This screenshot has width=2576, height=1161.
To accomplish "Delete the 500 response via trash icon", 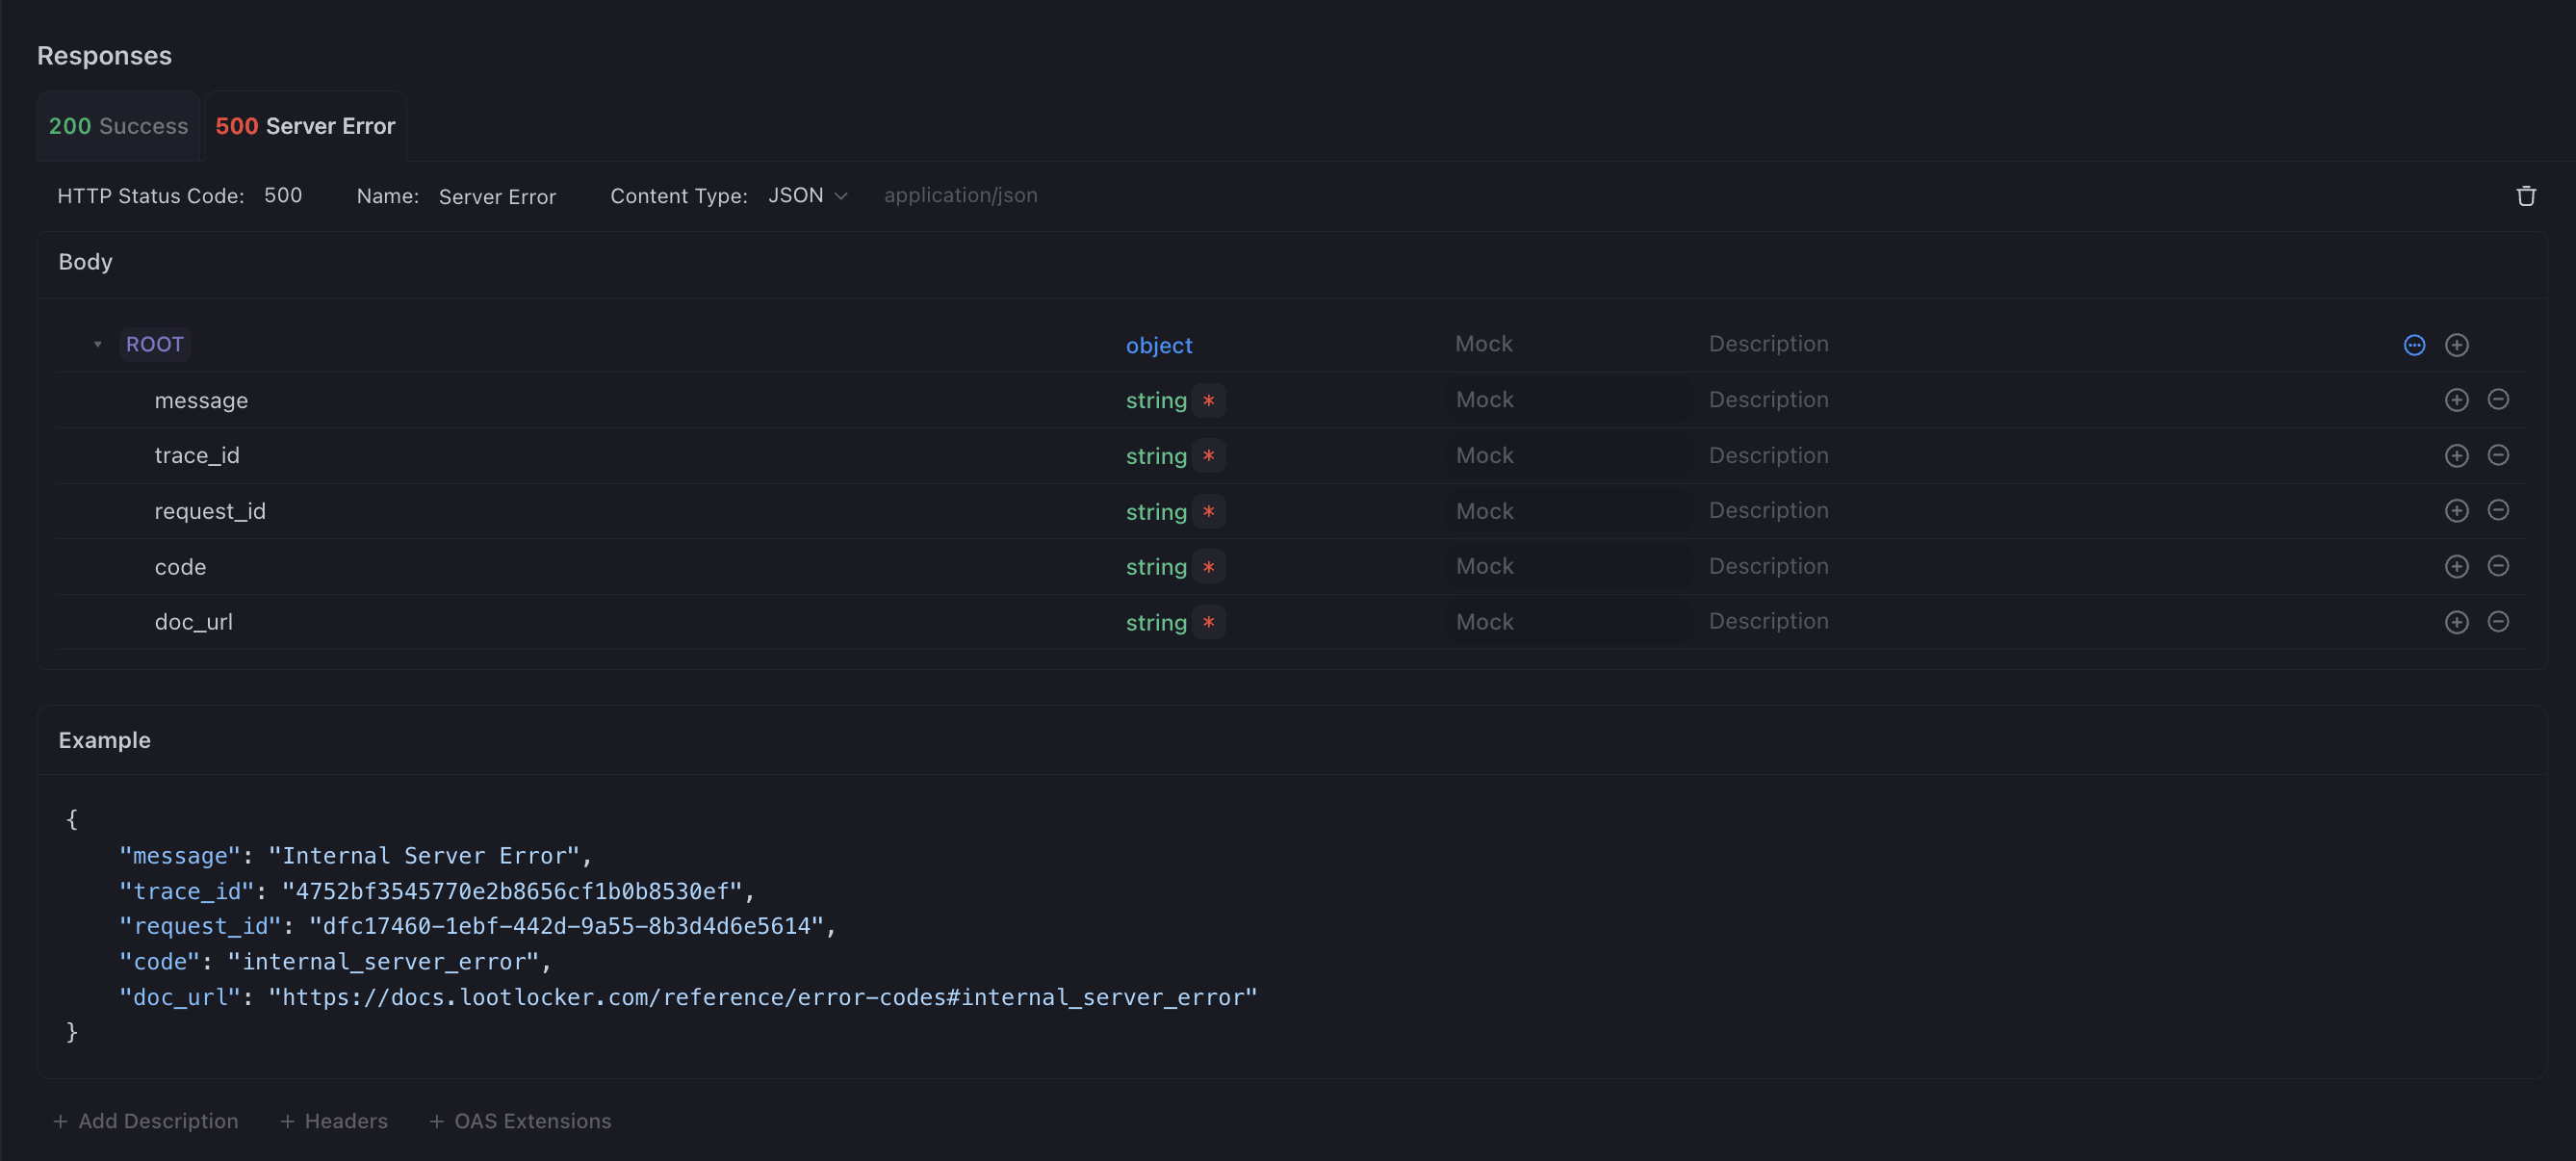I will tap(2525, 196).
